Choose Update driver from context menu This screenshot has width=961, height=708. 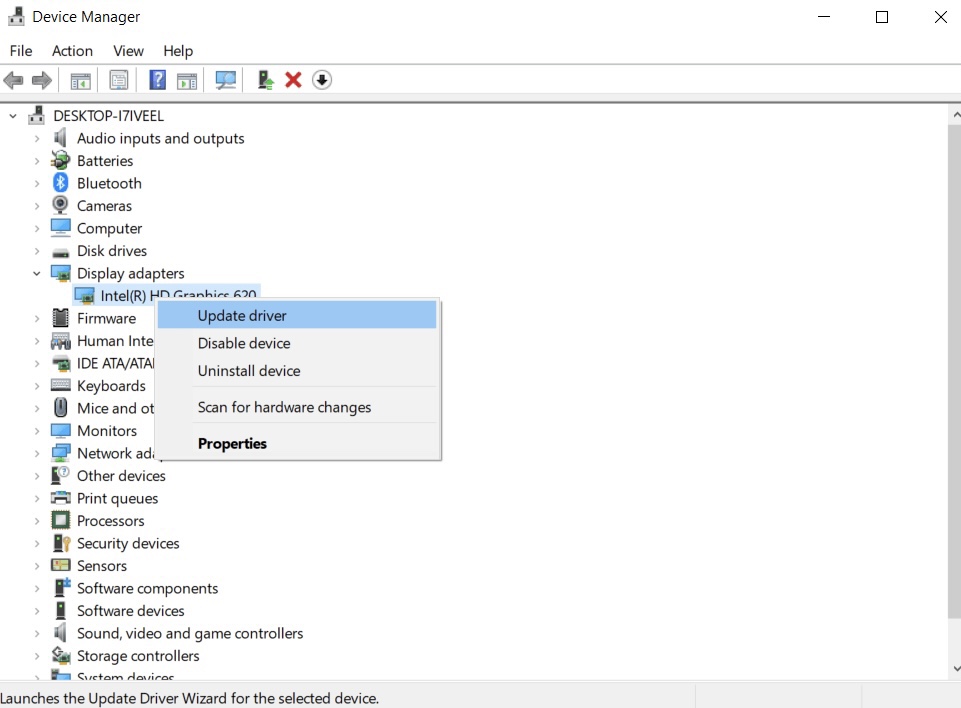coord(297,315)
